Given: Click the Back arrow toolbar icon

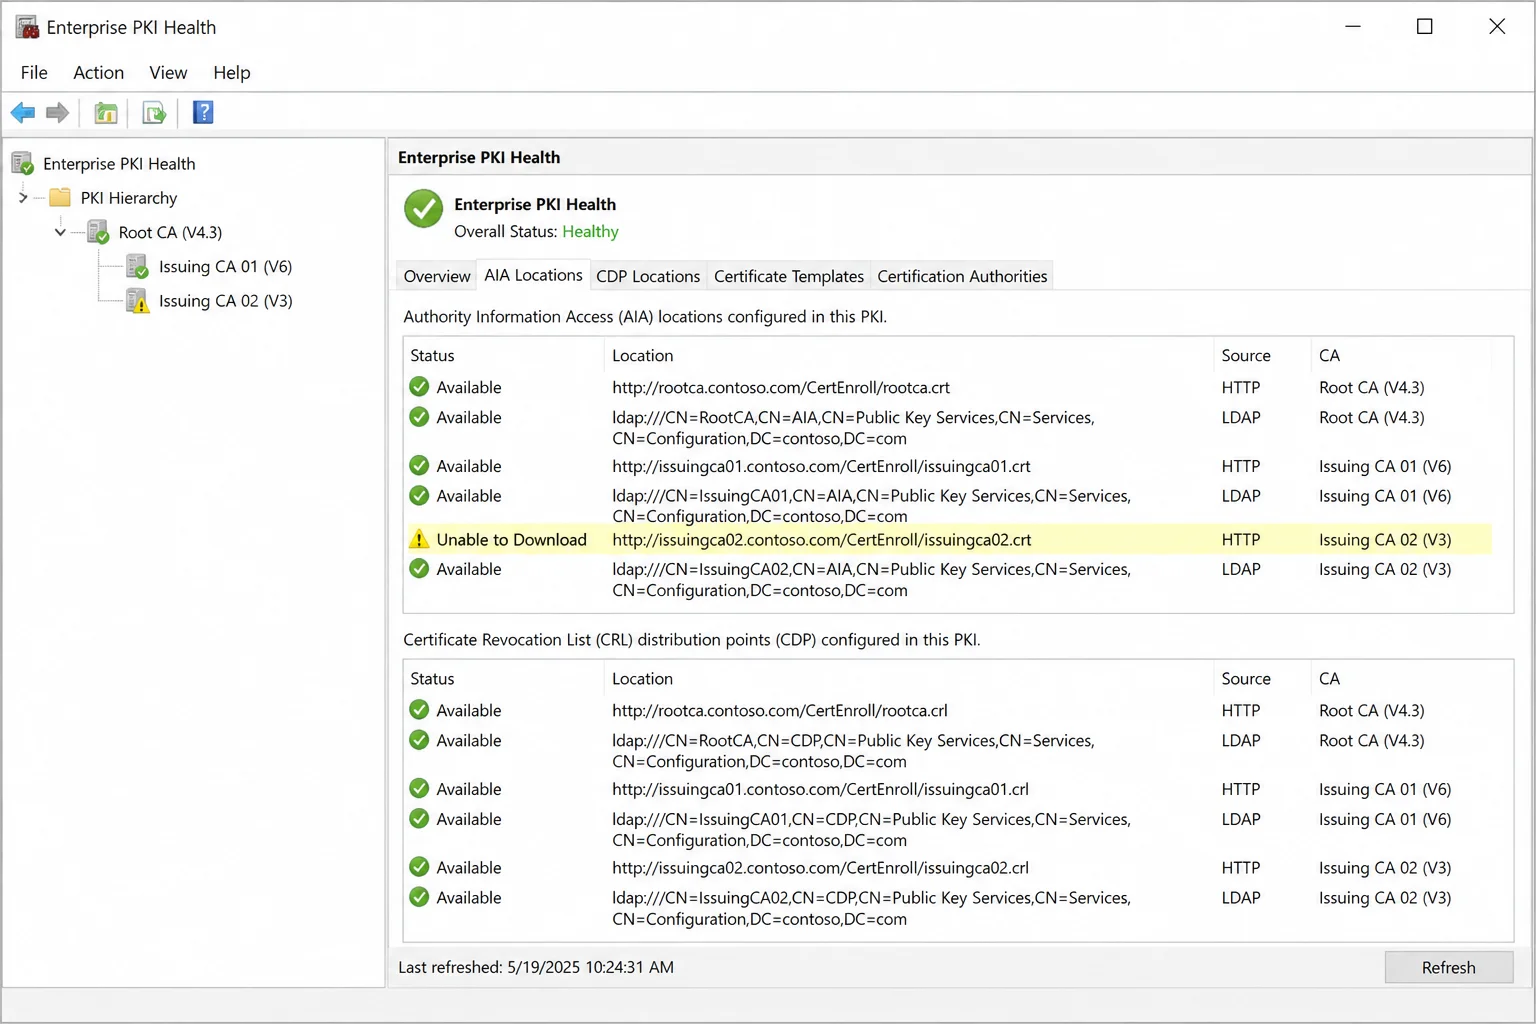Looking at the screenshot, I should [x=23, y=113].
